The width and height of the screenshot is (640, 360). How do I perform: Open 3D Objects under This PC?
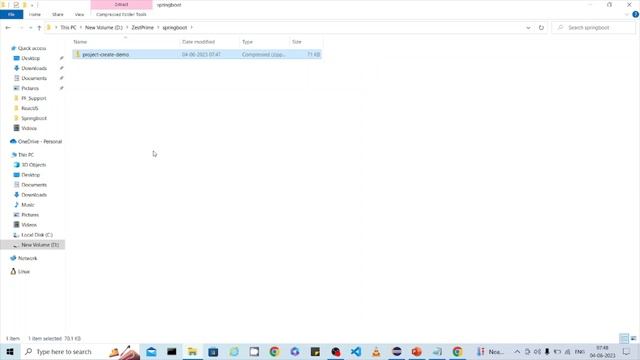click(x=33, y=165)
